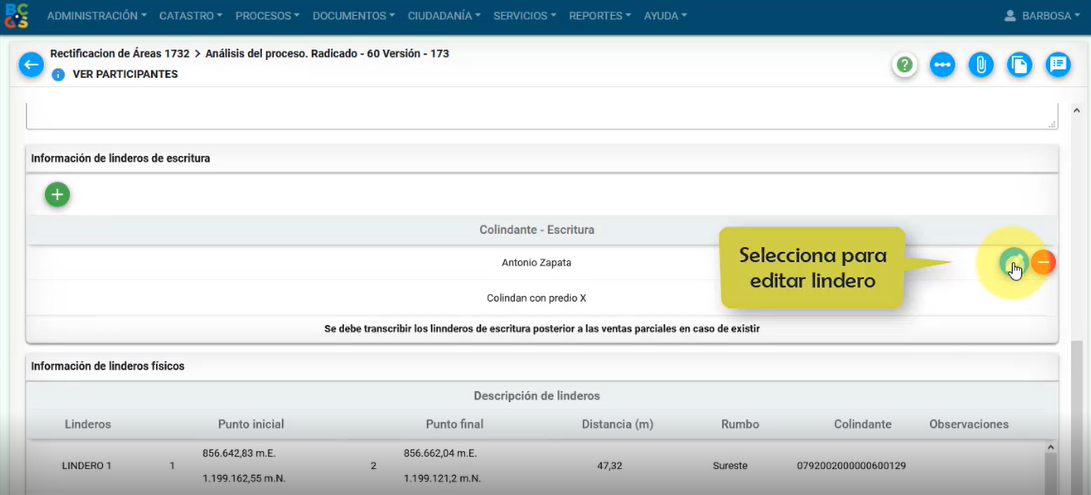Click the Rectificacion de Áreas 1732 breadcrumb
The image size is (1091, 495).
tap(119, 54)
